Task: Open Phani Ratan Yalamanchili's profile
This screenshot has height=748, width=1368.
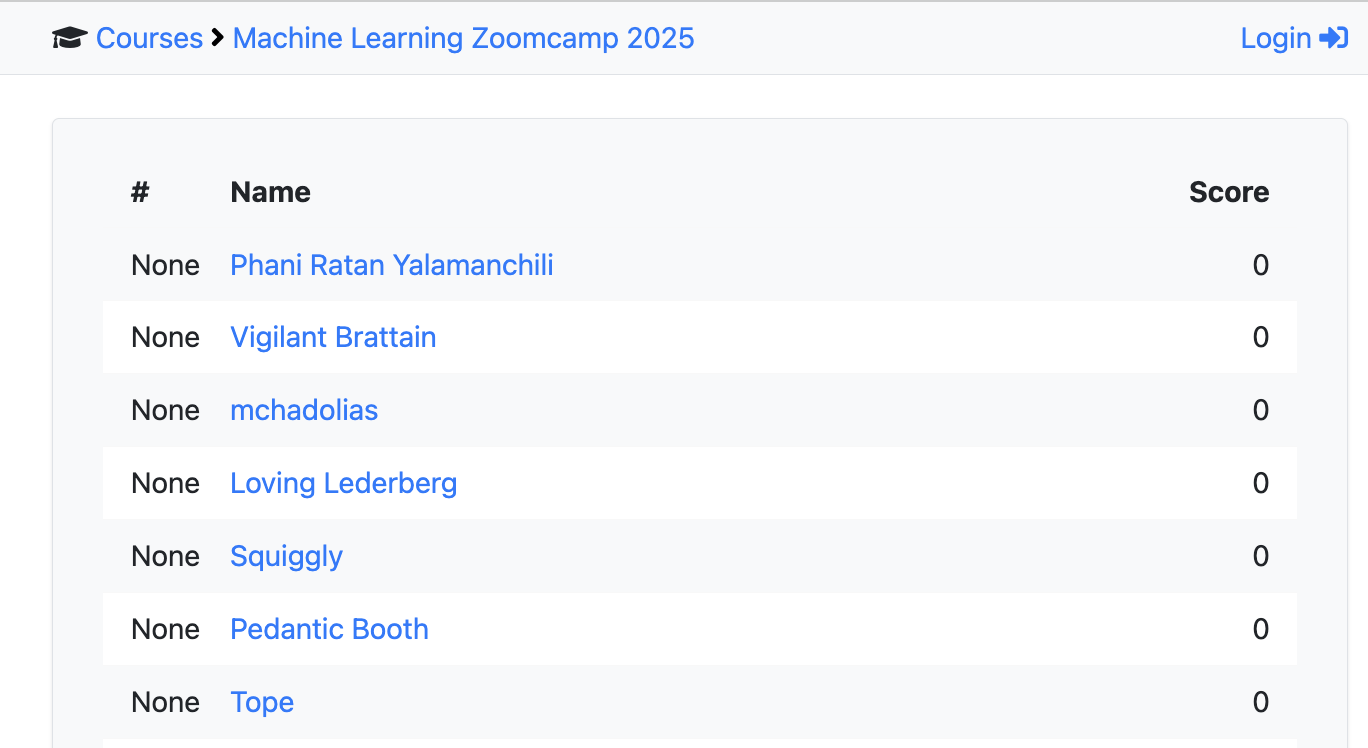Action: [x=391, y=265]
